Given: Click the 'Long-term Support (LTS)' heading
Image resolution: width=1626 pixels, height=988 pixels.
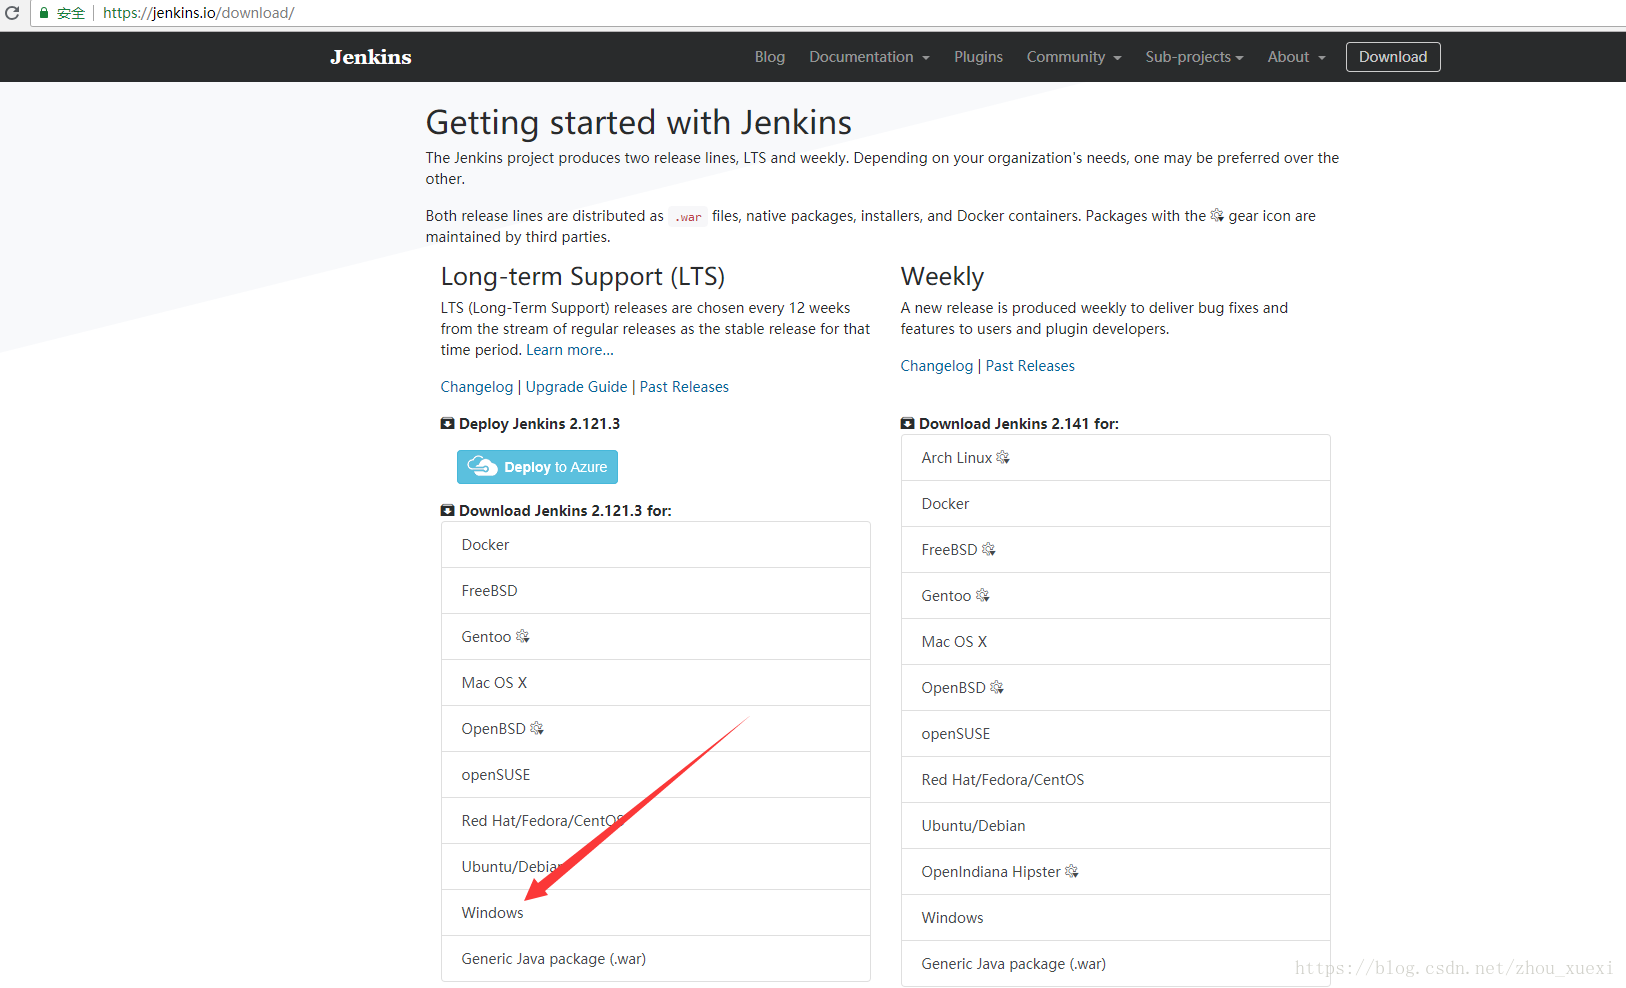Looking at the screenshot, I should pyautogui.click(x=583, y=277).
